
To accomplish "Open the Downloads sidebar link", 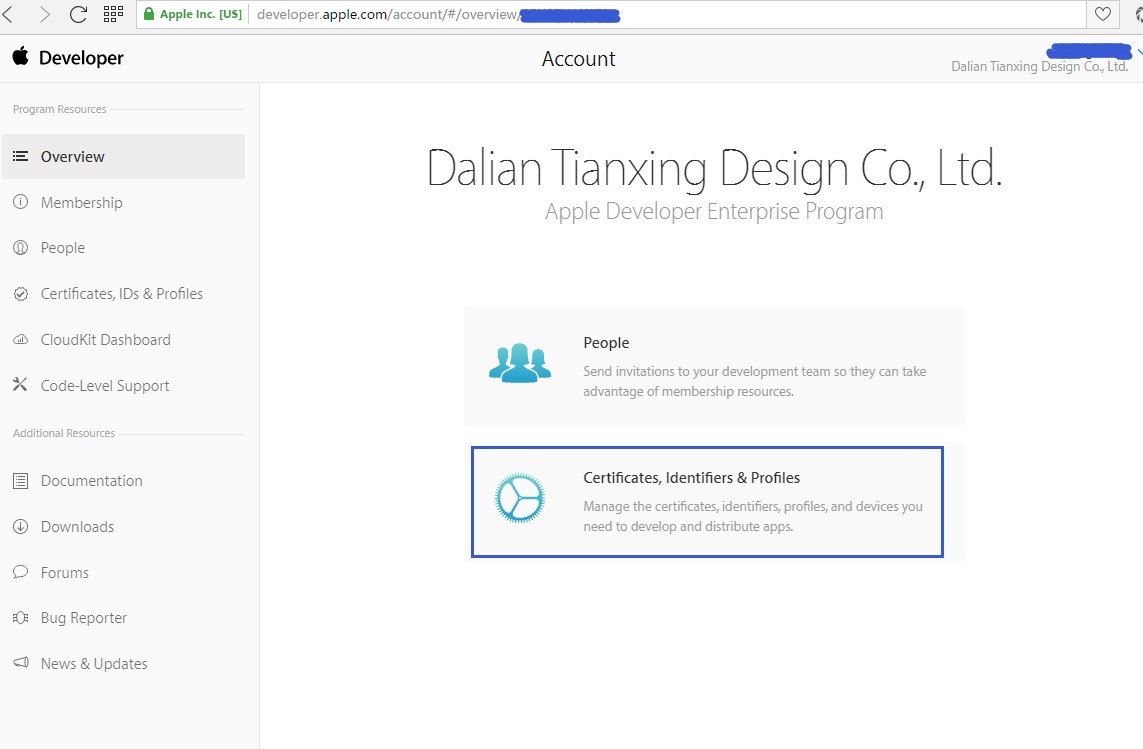I will point(77,527).
